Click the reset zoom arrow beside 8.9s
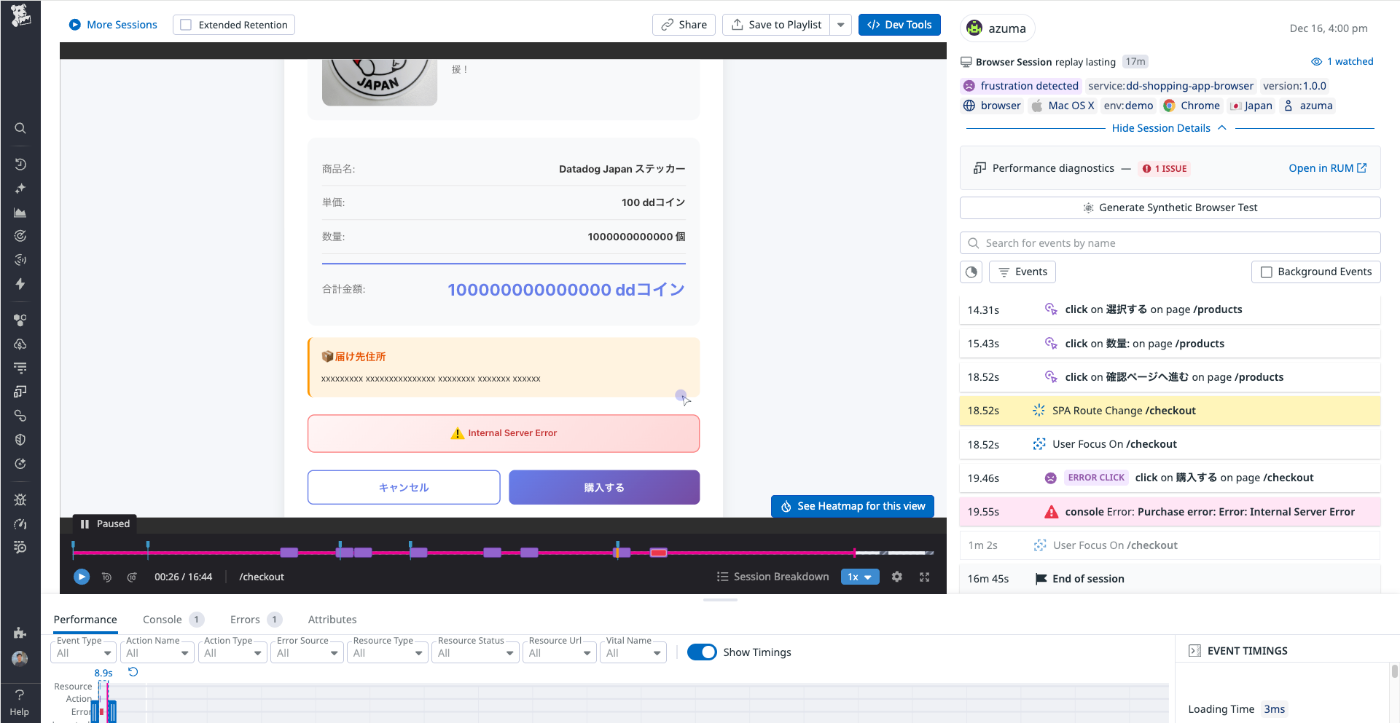1400x723 pixels. [133, 672]
